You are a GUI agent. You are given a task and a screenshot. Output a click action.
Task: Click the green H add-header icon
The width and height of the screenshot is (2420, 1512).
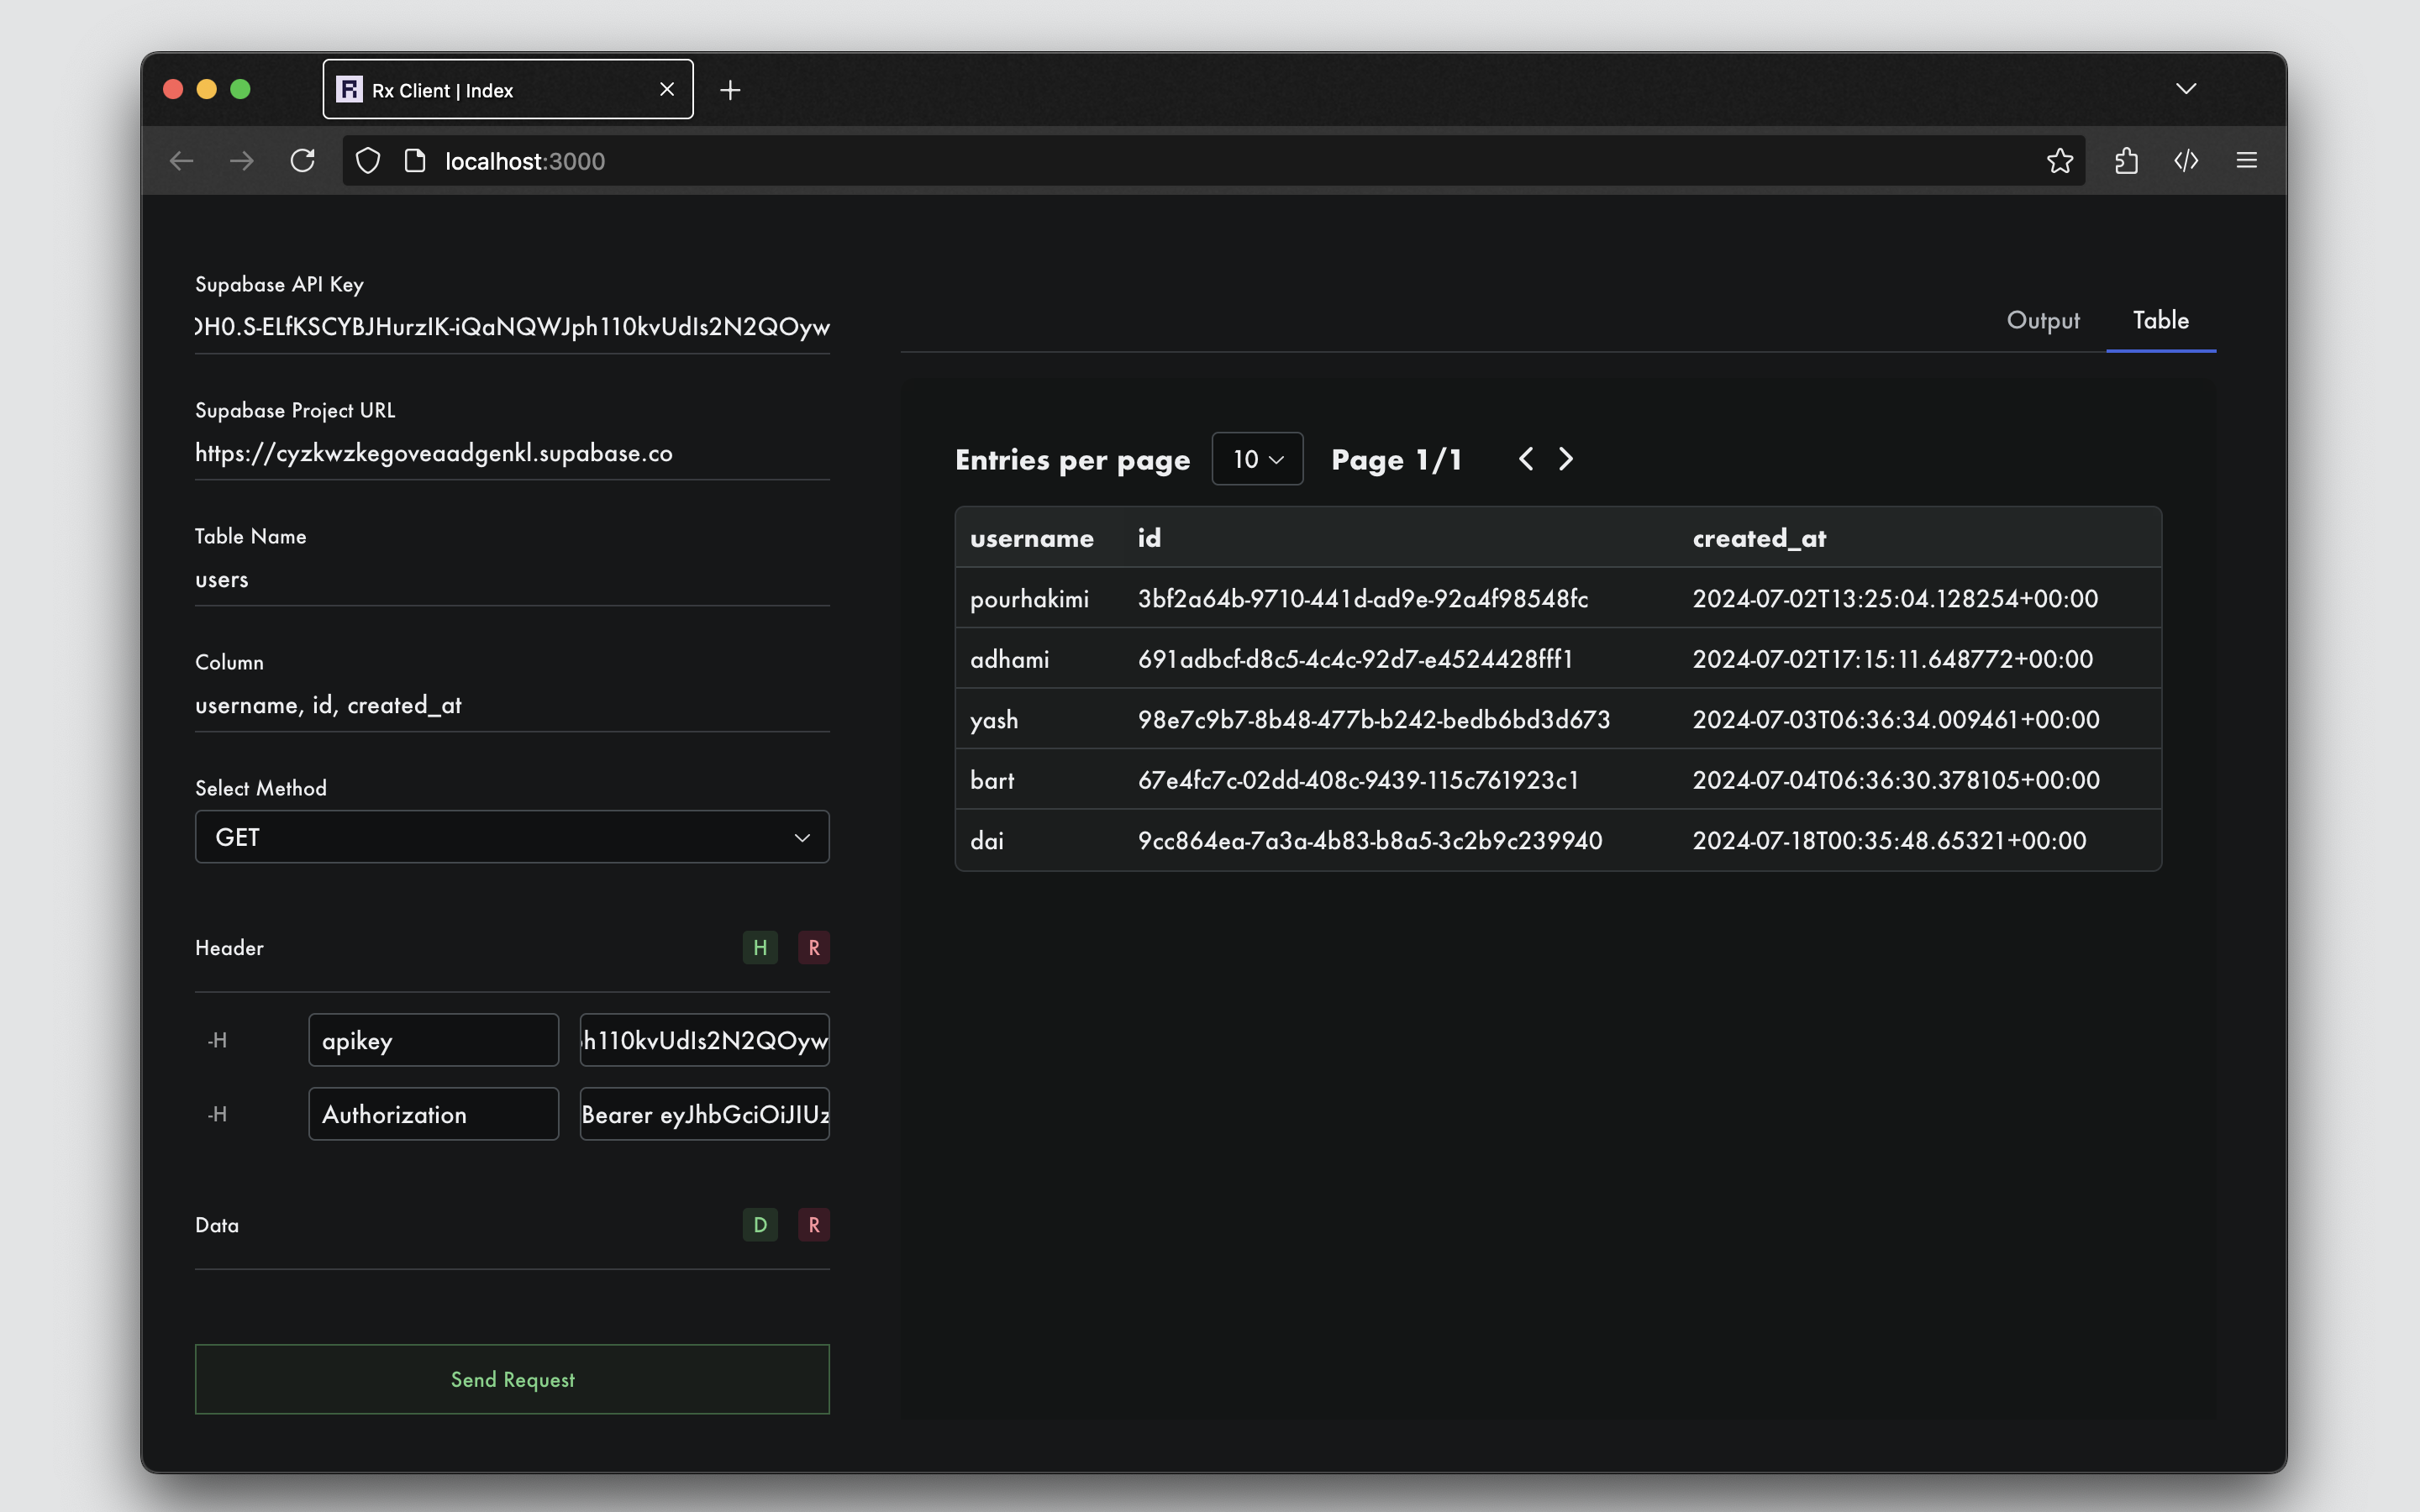pyautogui.click(x=760, y=947)
